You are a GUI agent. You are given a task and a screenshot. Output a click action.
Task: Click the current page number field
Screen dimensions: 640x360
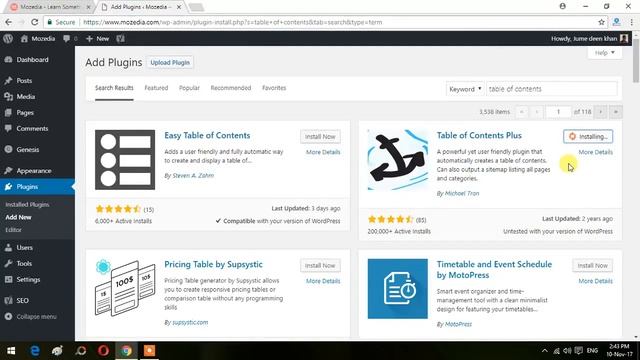coord(558,112)
